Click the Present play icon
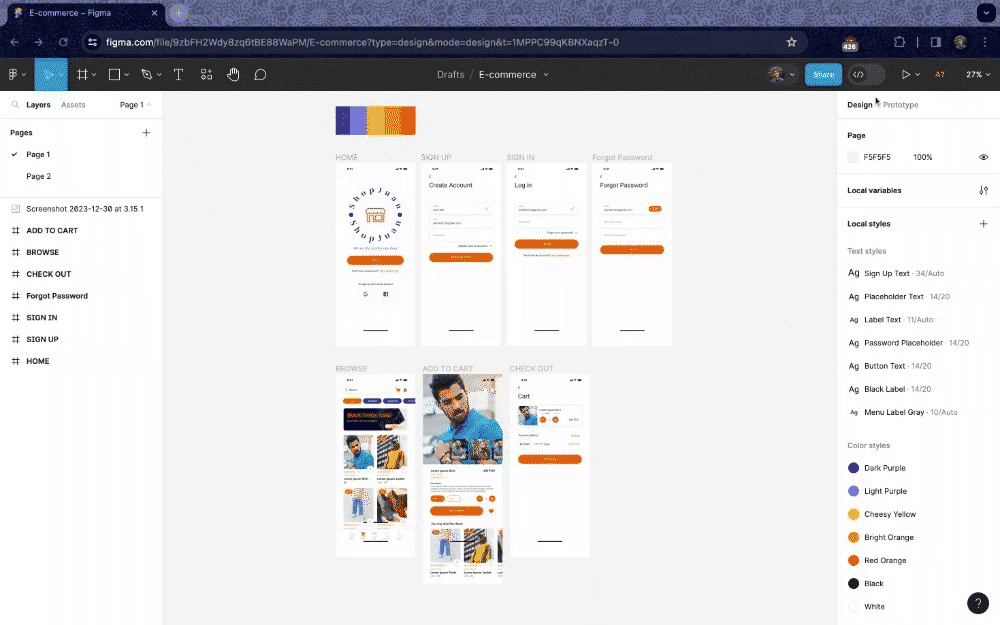 pyautogui.click(x=905, y=75)
